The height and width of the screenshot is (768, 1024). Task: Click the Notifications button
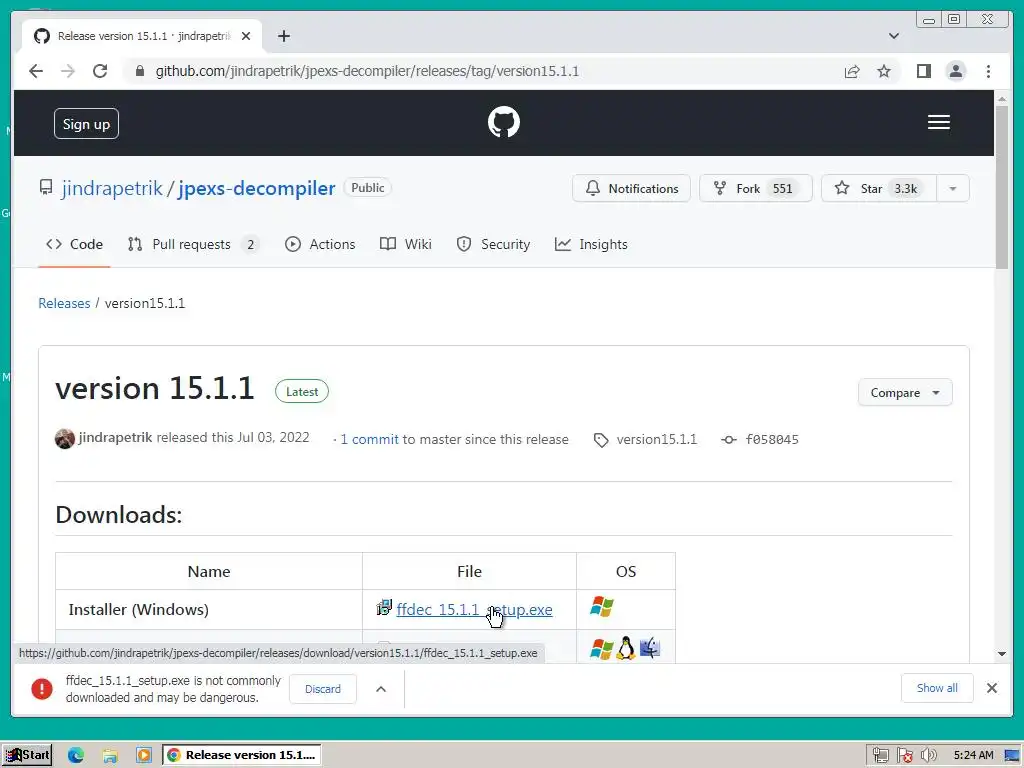point(631,189)
